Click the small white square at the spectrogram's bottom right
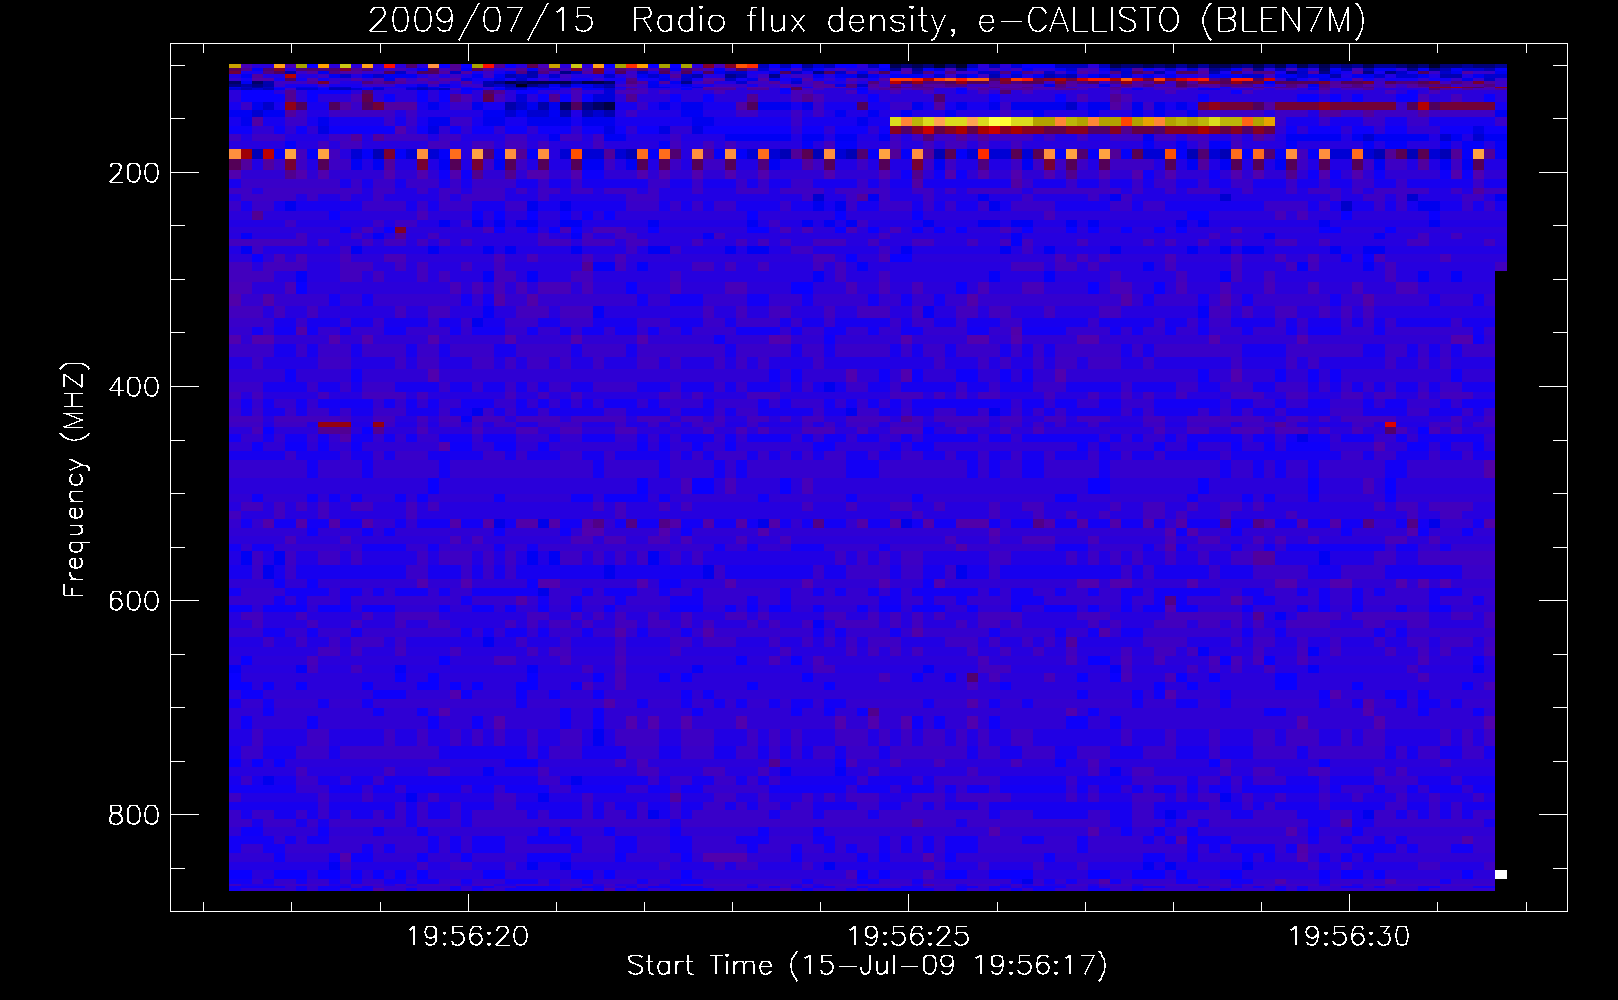The image size is (1618, 1000). (x=1501, y=875)
